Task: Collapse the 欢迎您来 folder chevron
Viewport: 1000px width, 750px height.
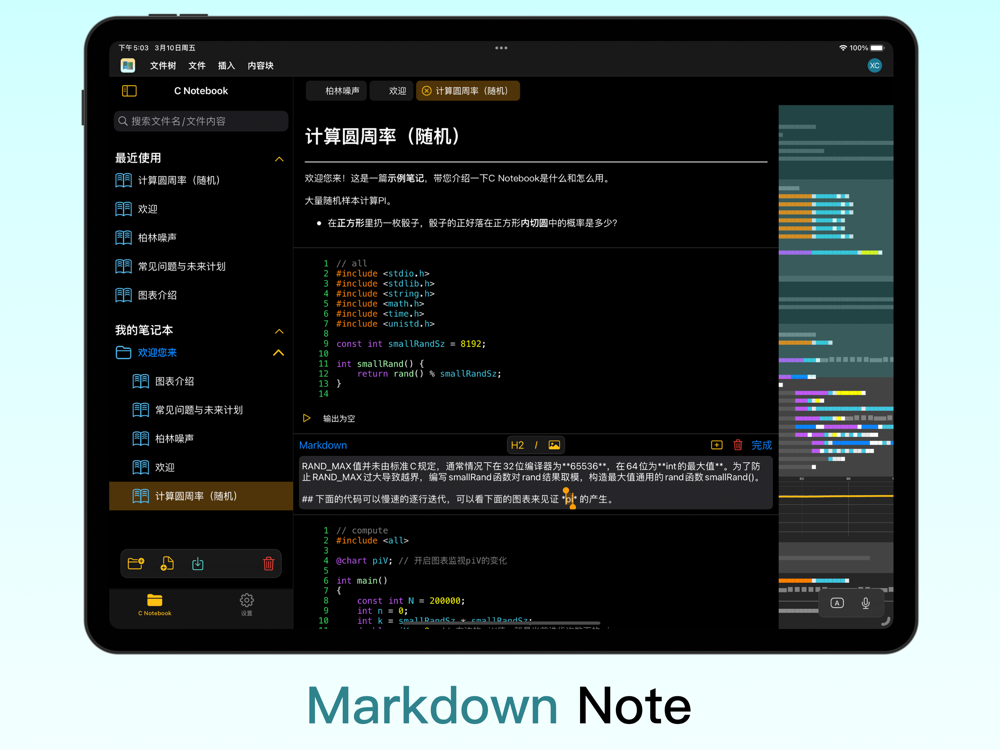Action: coord(279,353)
